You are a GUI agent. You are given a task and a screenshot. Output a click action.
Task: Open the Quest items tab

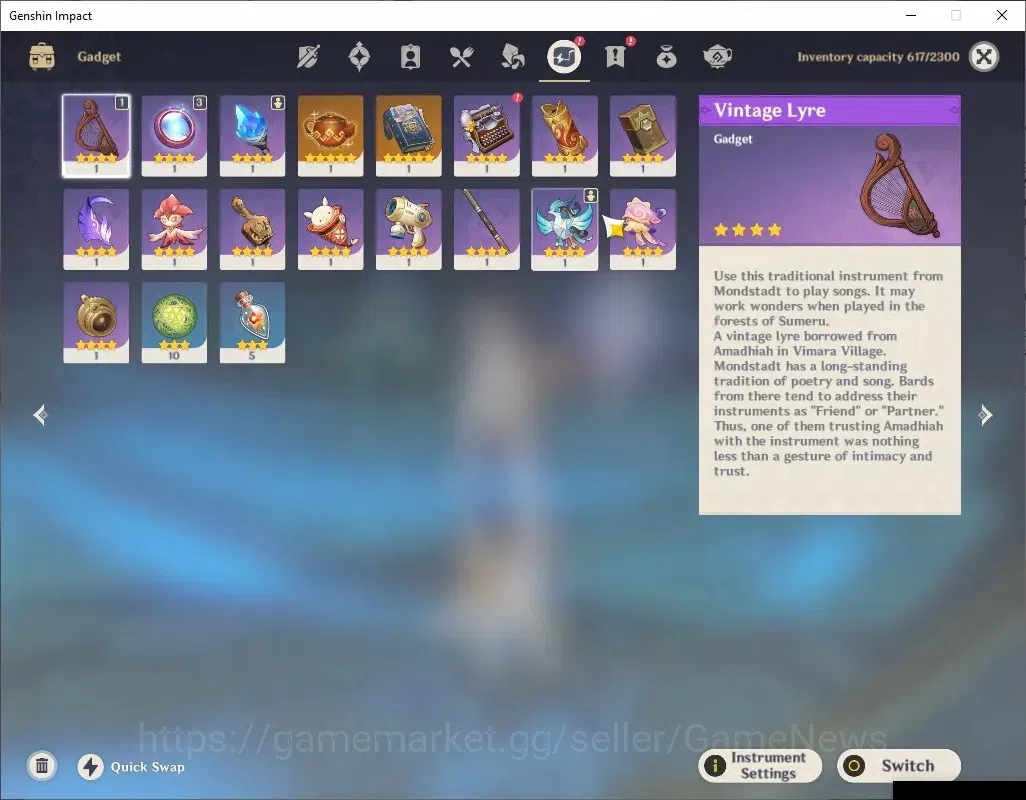615,57
